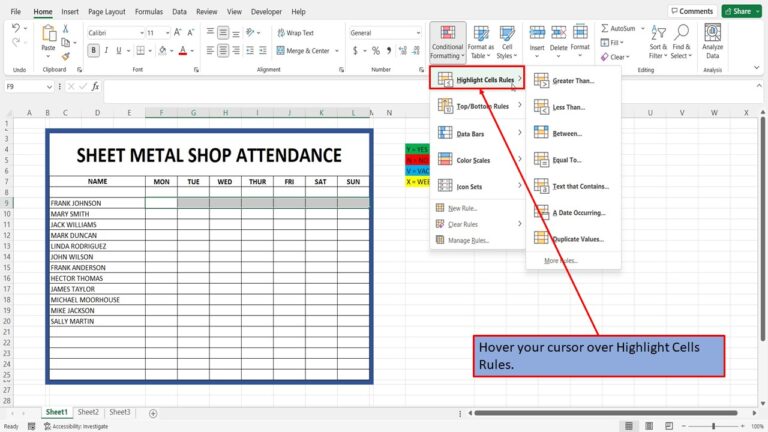Choose Text that Contains rule
This screenshot has height=432, width=768.
tap(573, 186)
